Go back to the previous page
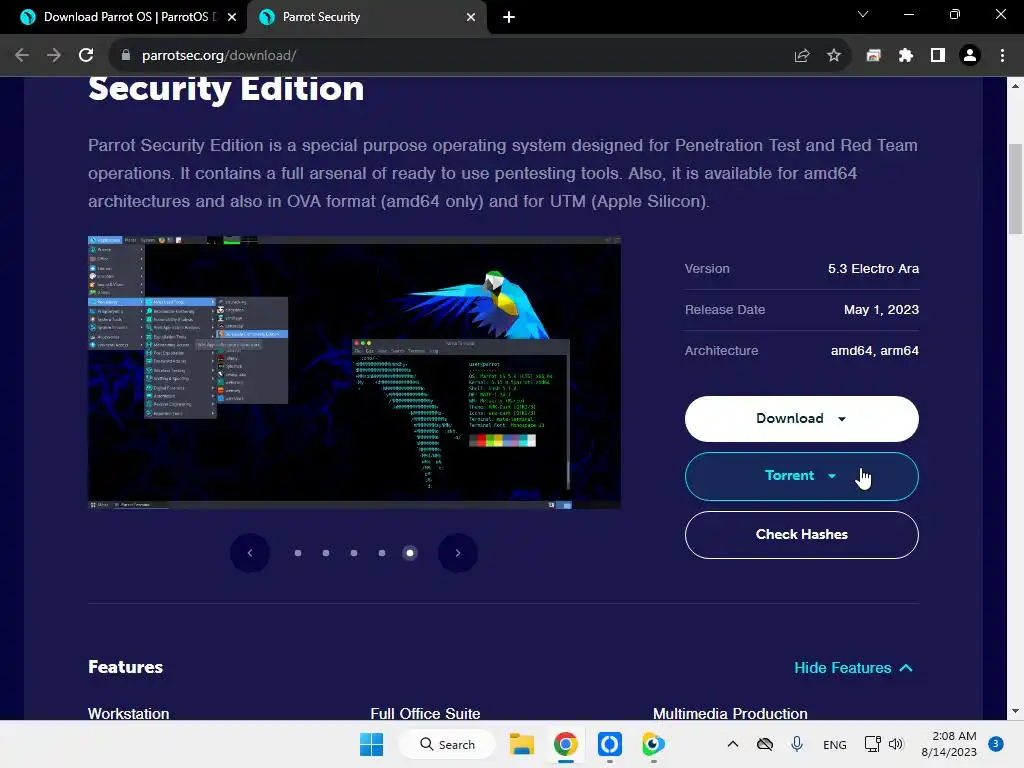Screen dimensions: 1024x768 [22, 56]
